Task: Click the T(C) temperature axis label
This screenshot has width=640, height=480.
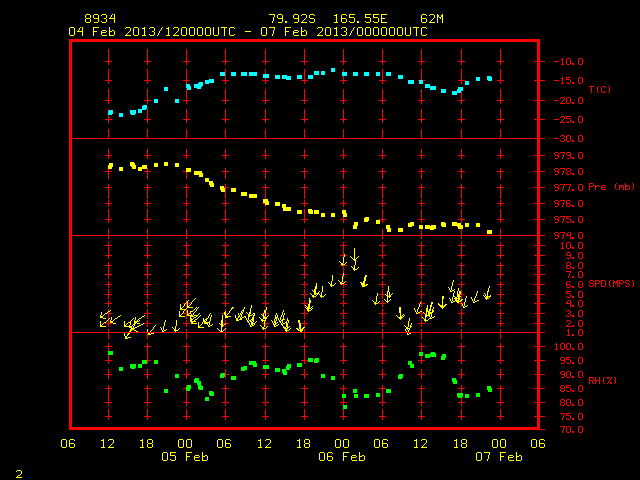Action: [x=600, y=89]
